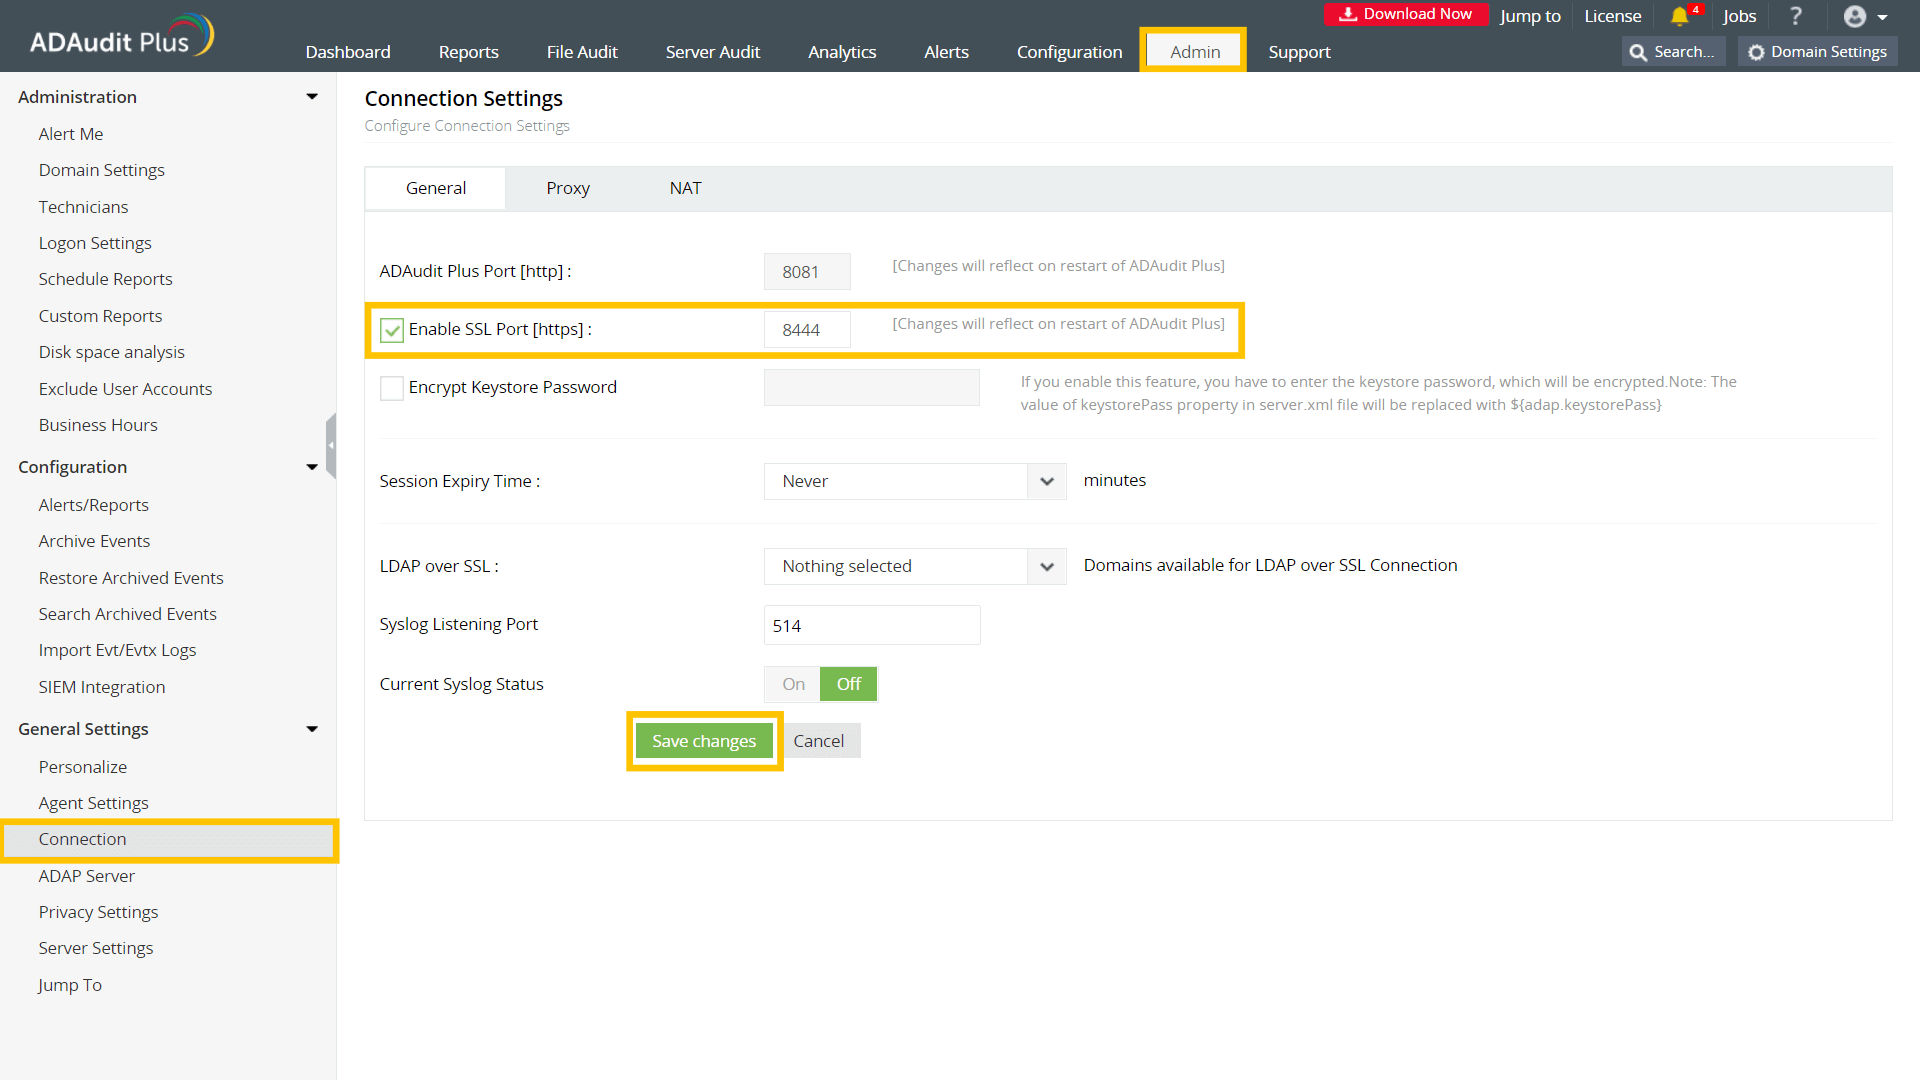Viewport: 1920px width, 1080px height.
Task: Open the notifications bell icon
Action: [1679, 16]
